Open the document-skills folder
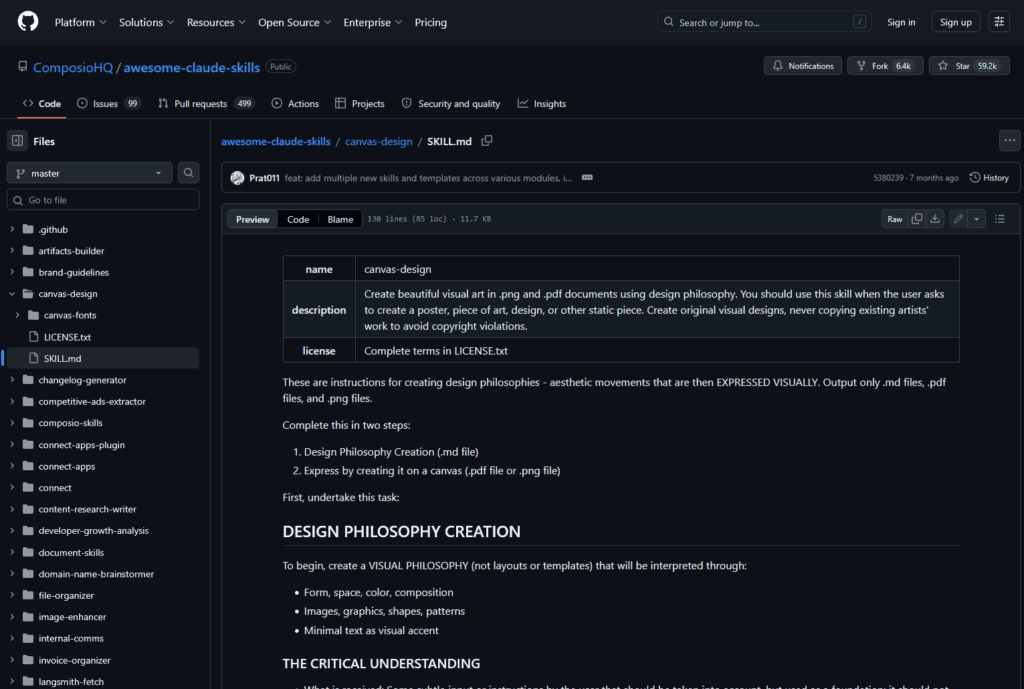This screenshot has width=1024, height=689. (x=71, y=553)
